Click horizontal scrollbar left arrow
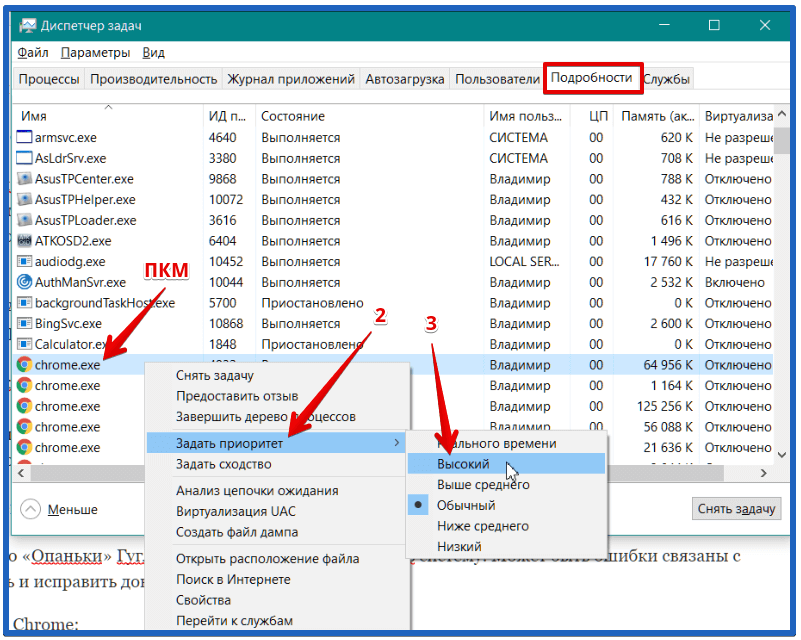Image resolution: width=801 pixels, height=640 pixels. click(21, 473)
